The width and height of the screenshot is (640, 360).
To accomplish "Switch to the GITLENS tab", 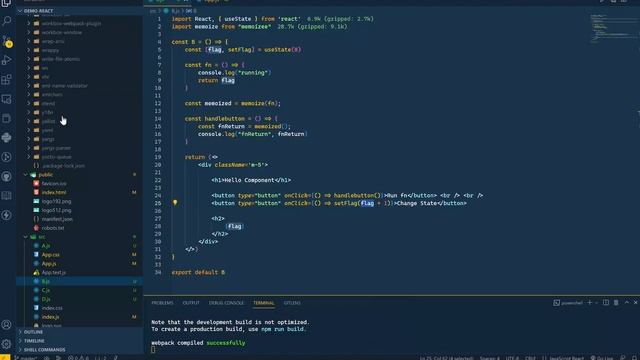I will point(292,303).
